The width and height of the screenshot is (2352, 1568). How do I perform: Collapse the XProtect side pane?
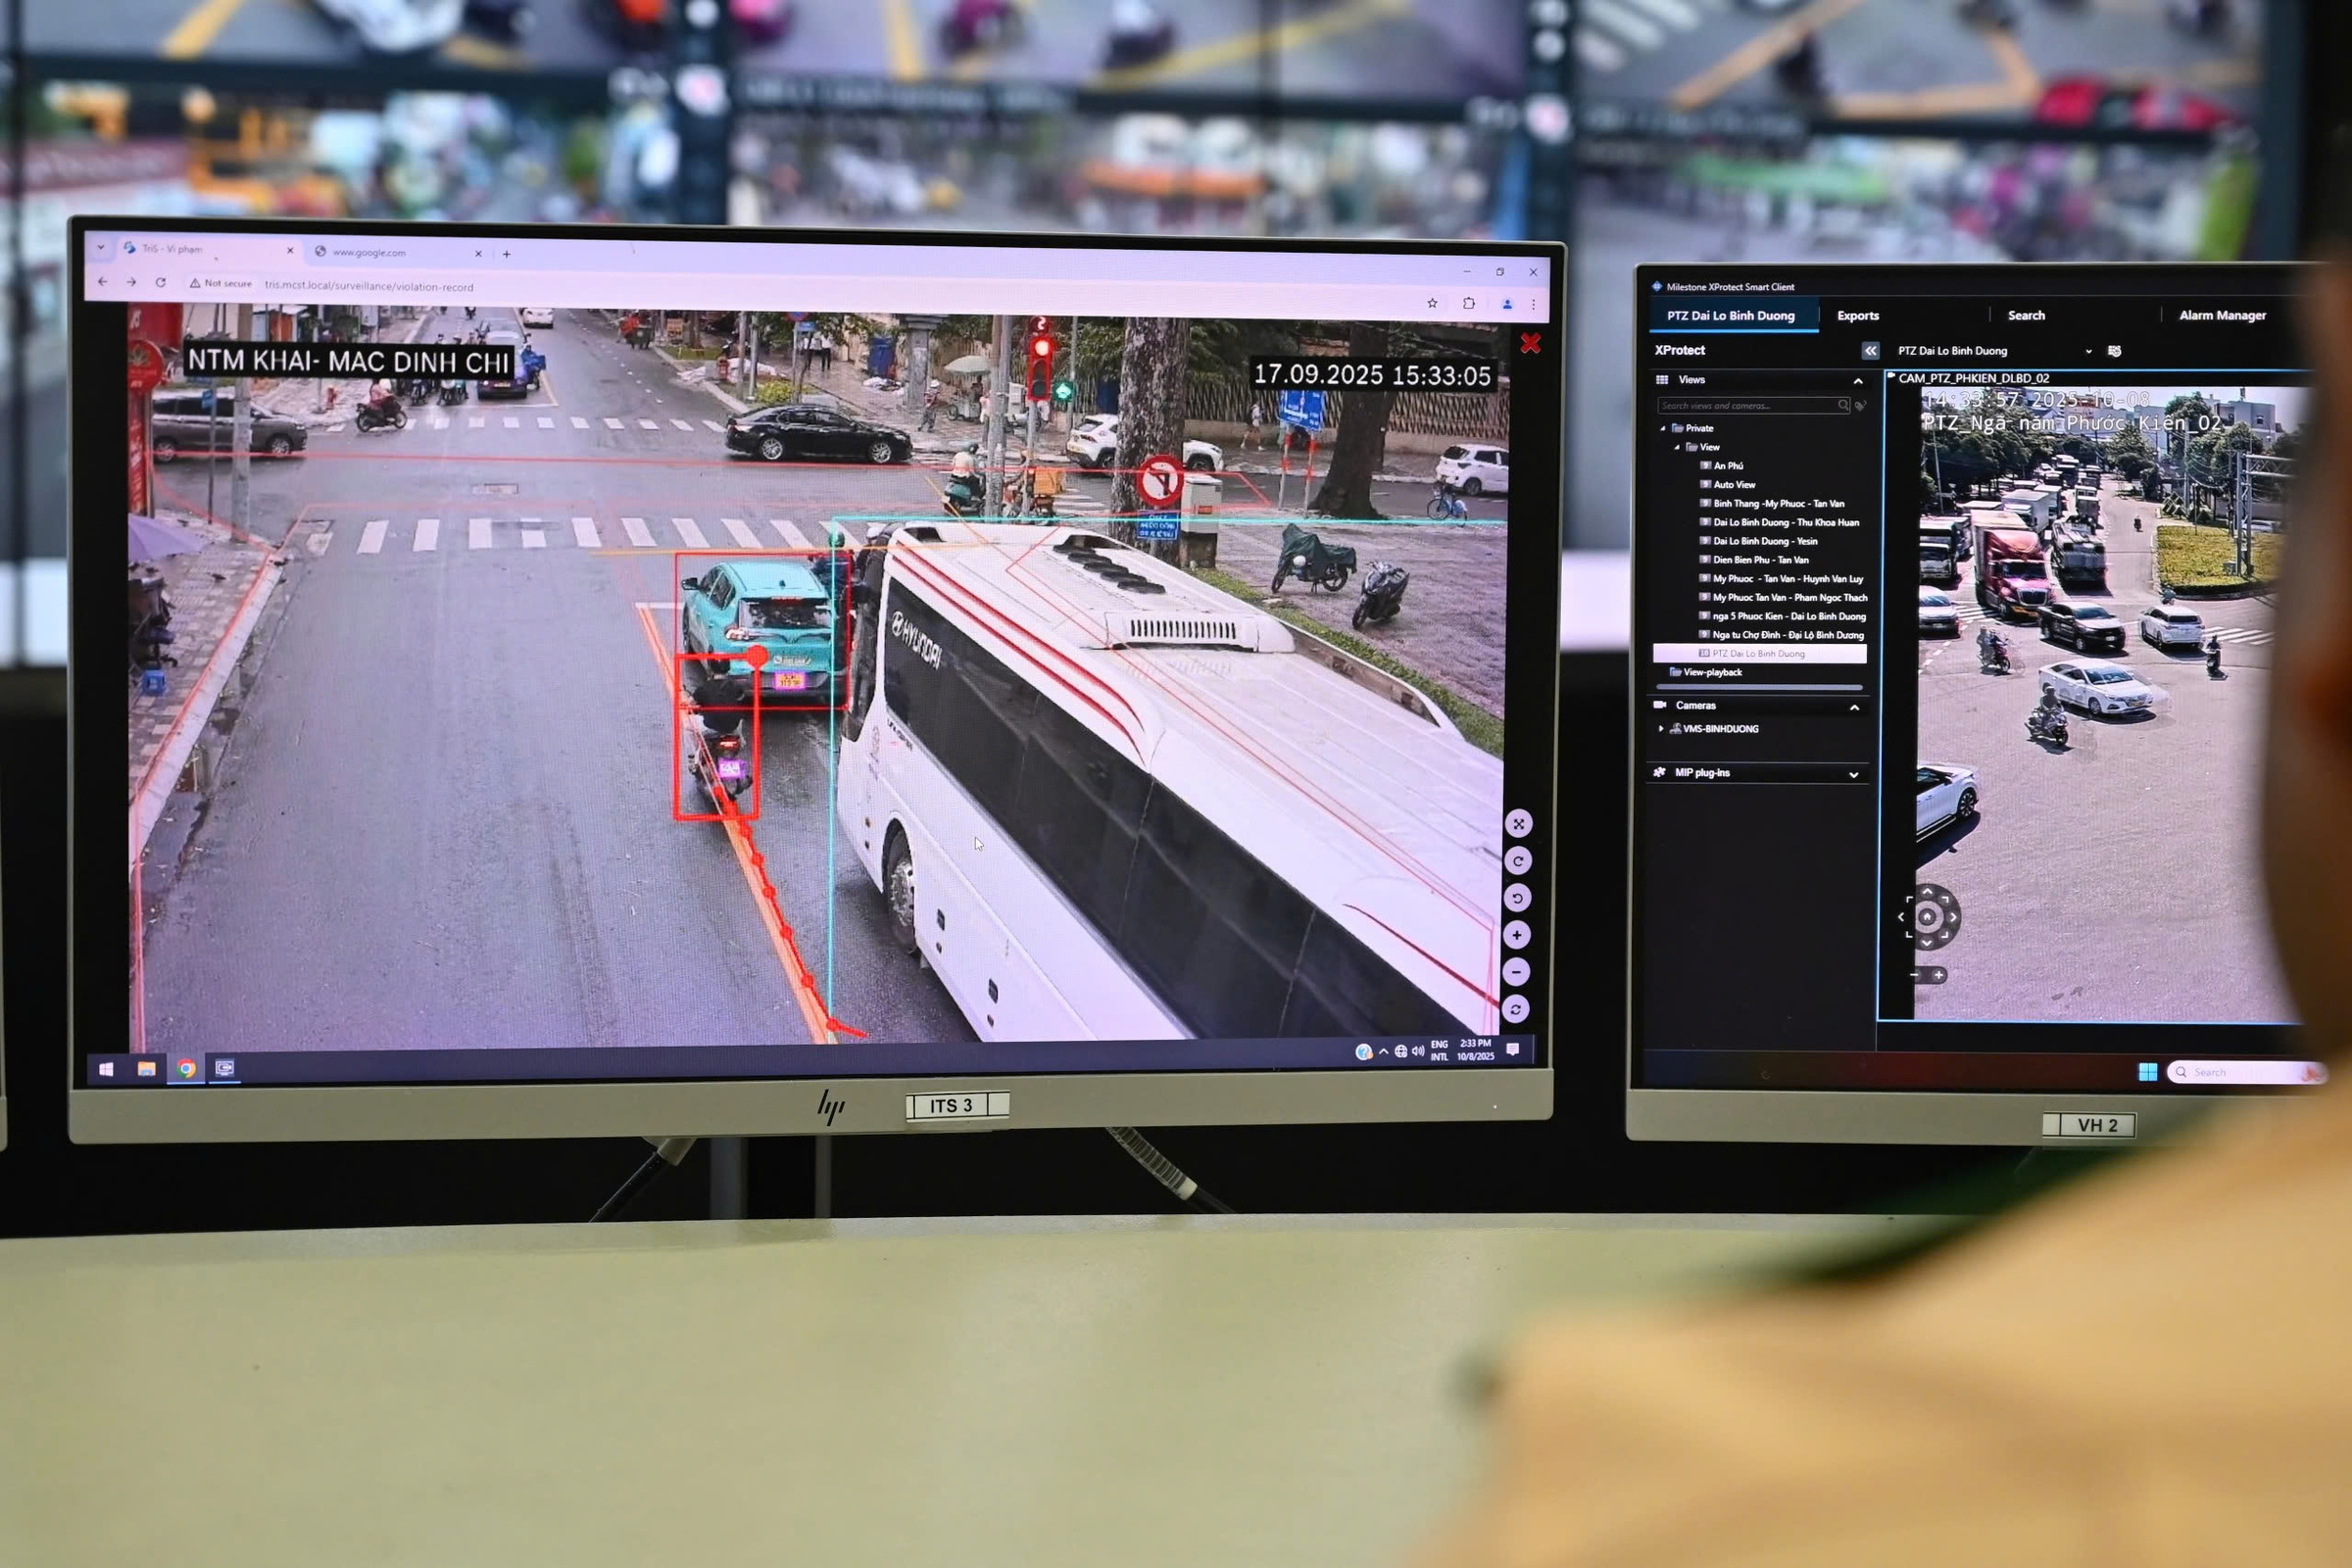[1870, 351]
